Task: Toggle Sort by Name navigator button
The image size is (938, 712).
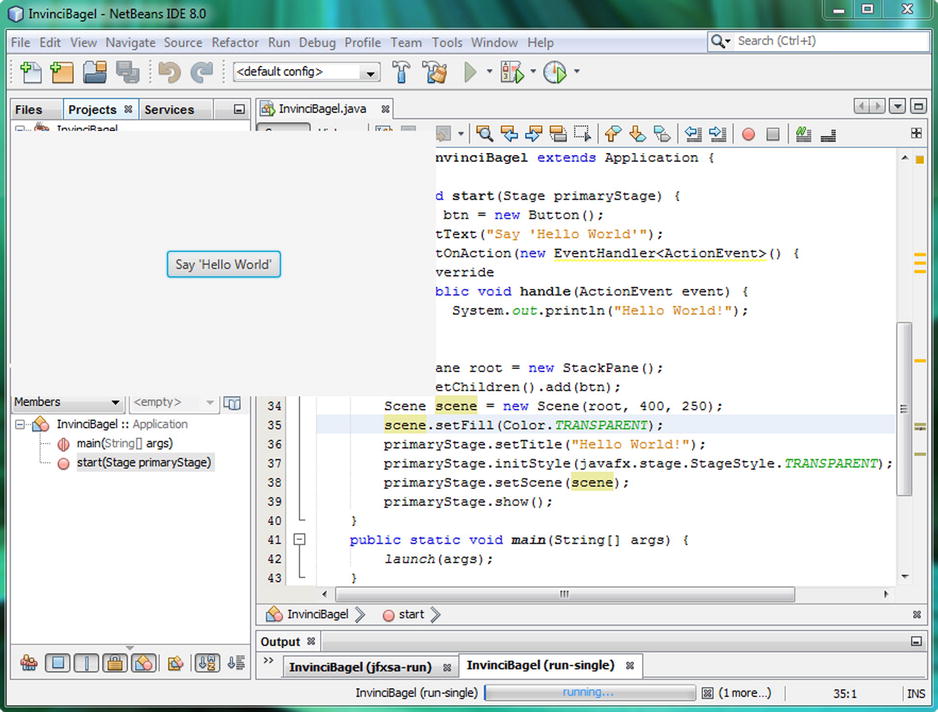Action: coord(207,662)
